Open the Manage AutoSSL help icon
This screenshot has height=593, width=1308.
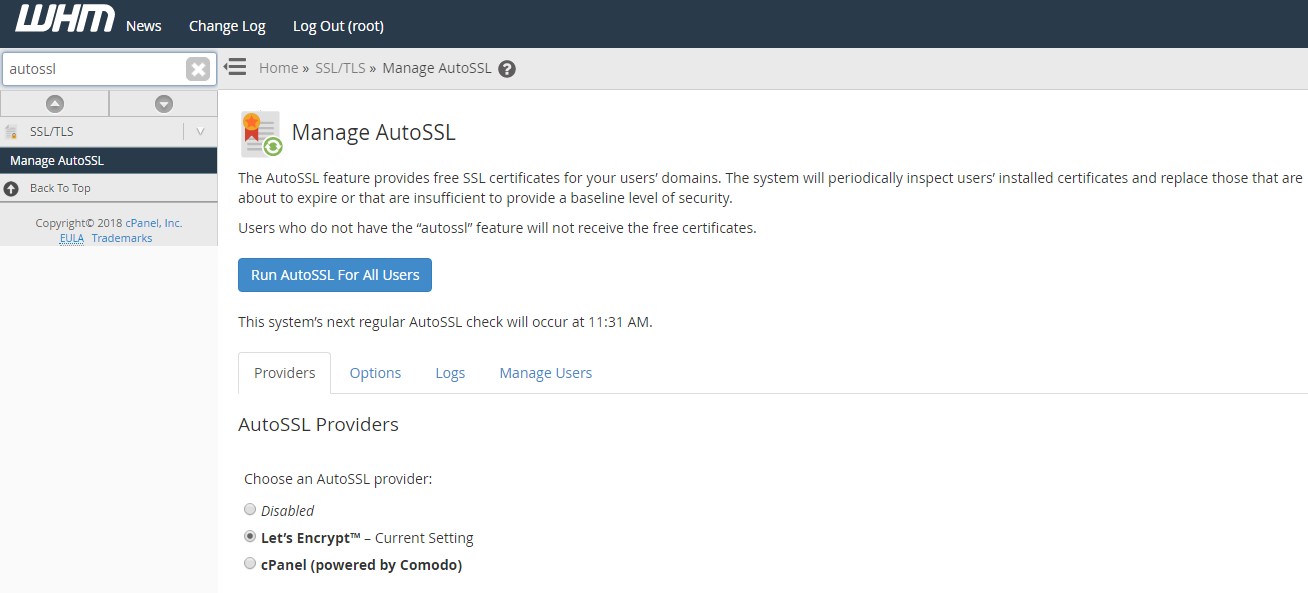click(507, 69)
